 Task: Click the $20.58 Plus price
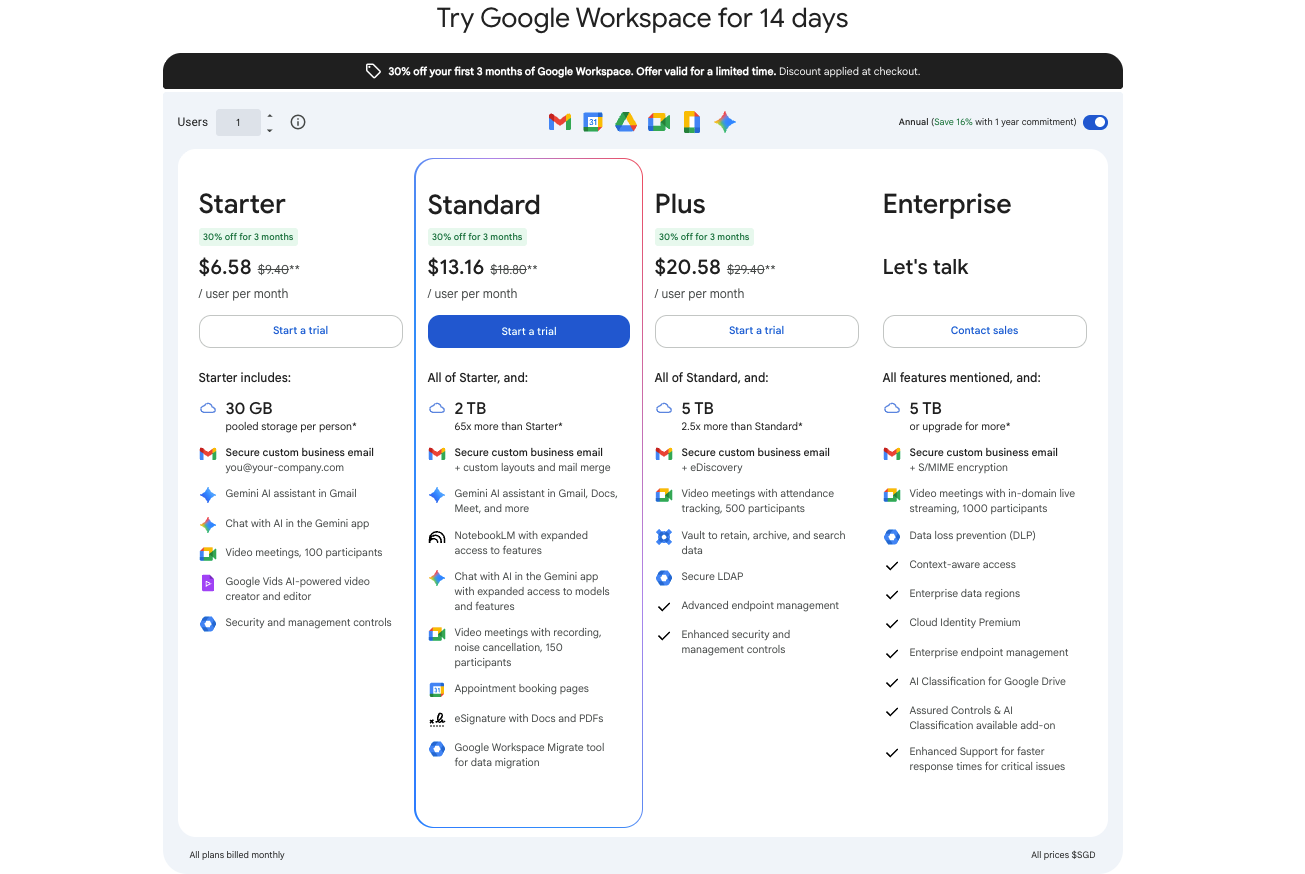(x=688, y=267)
